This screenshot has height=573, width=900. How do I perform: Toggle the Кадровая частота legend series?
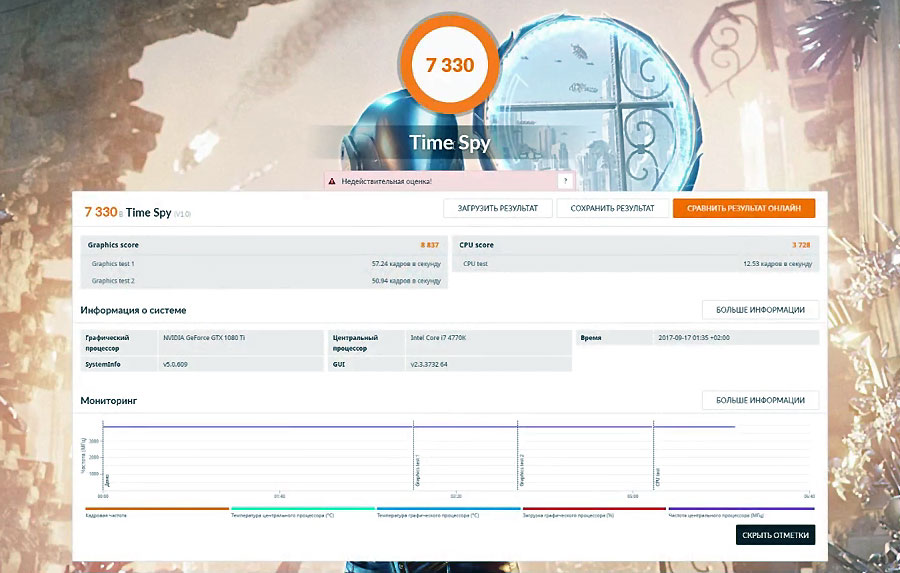tap(157, 512)
